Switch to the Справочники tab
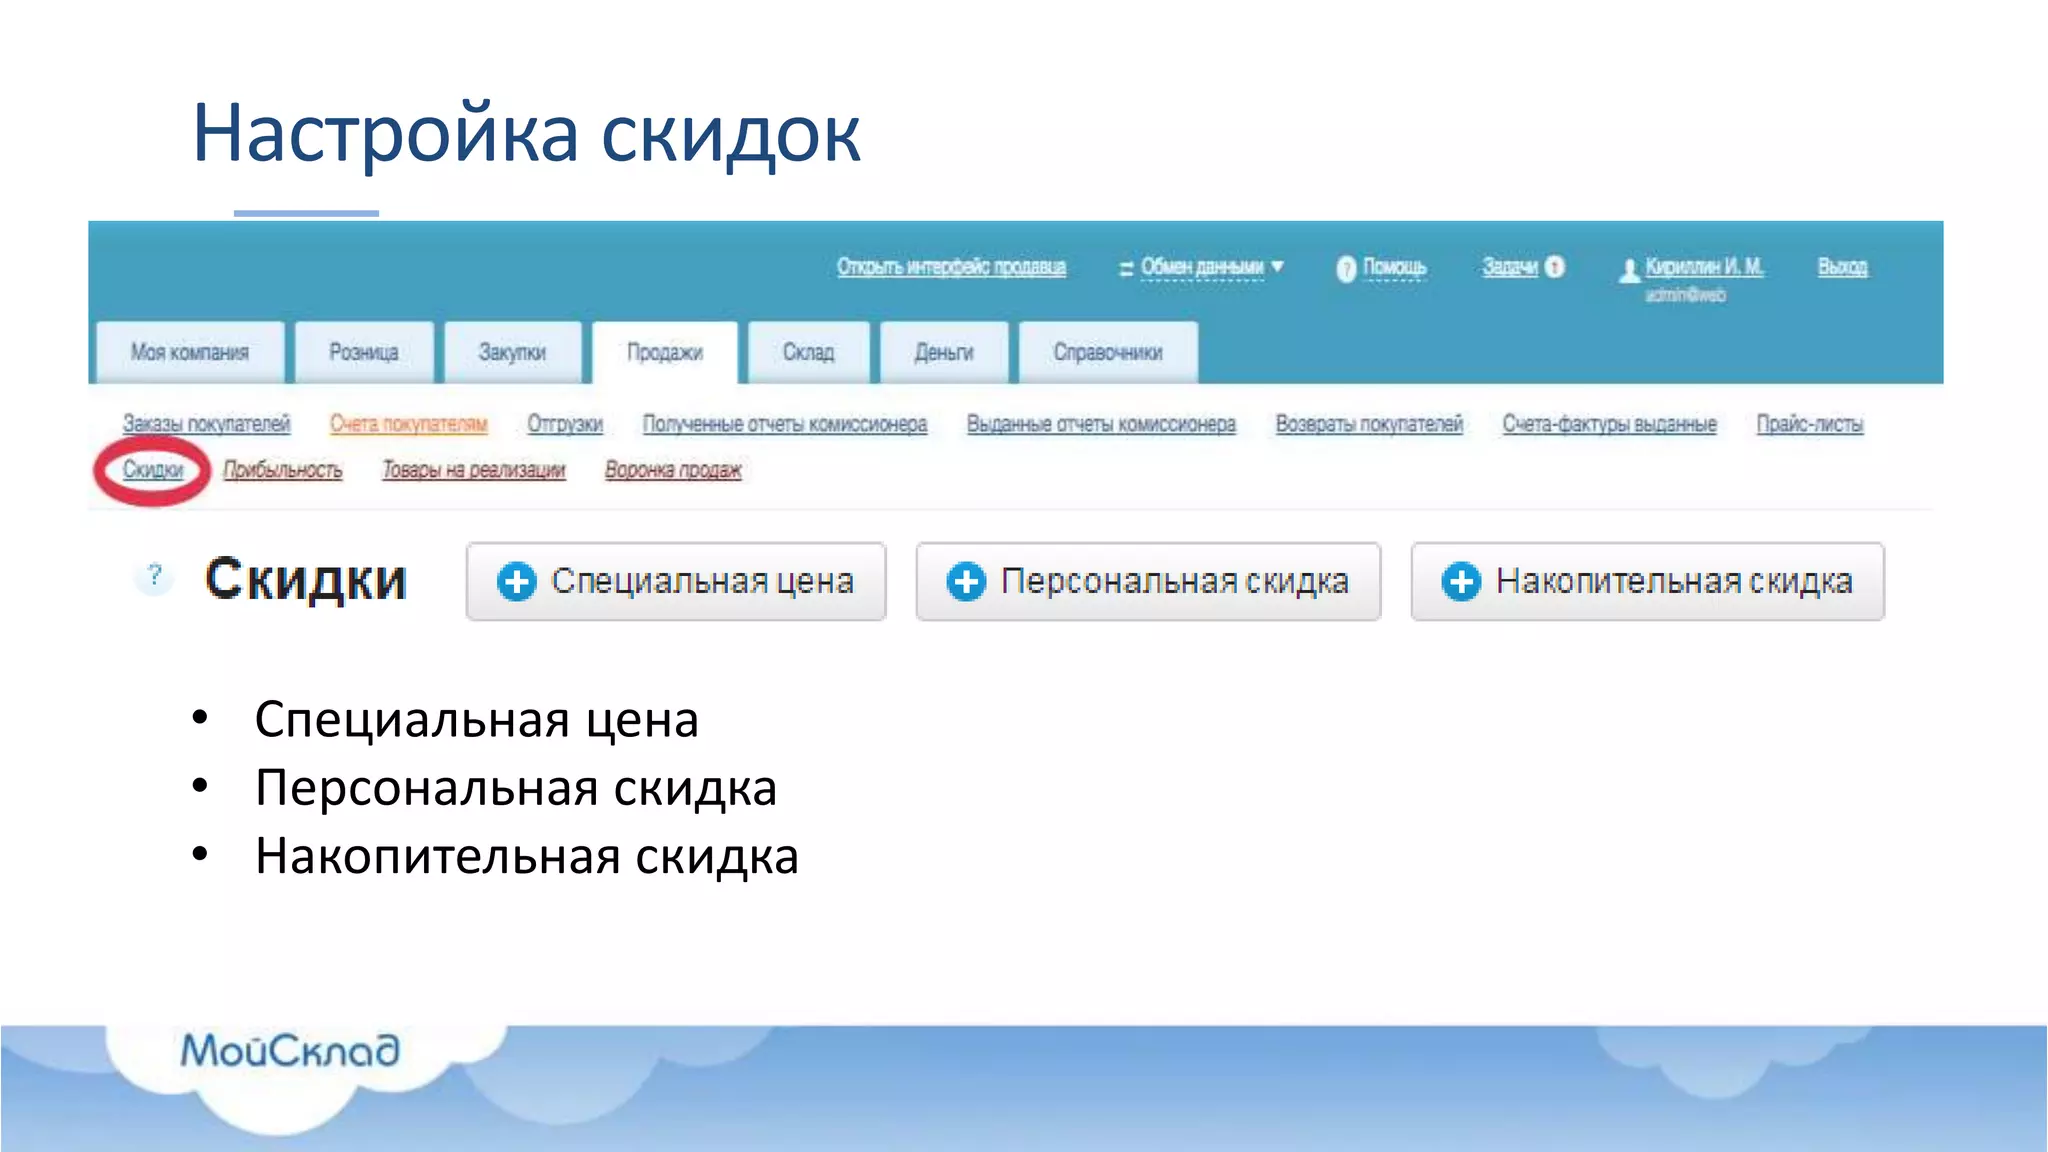Screen dimensions: 2048x1152 (1108, 352)
